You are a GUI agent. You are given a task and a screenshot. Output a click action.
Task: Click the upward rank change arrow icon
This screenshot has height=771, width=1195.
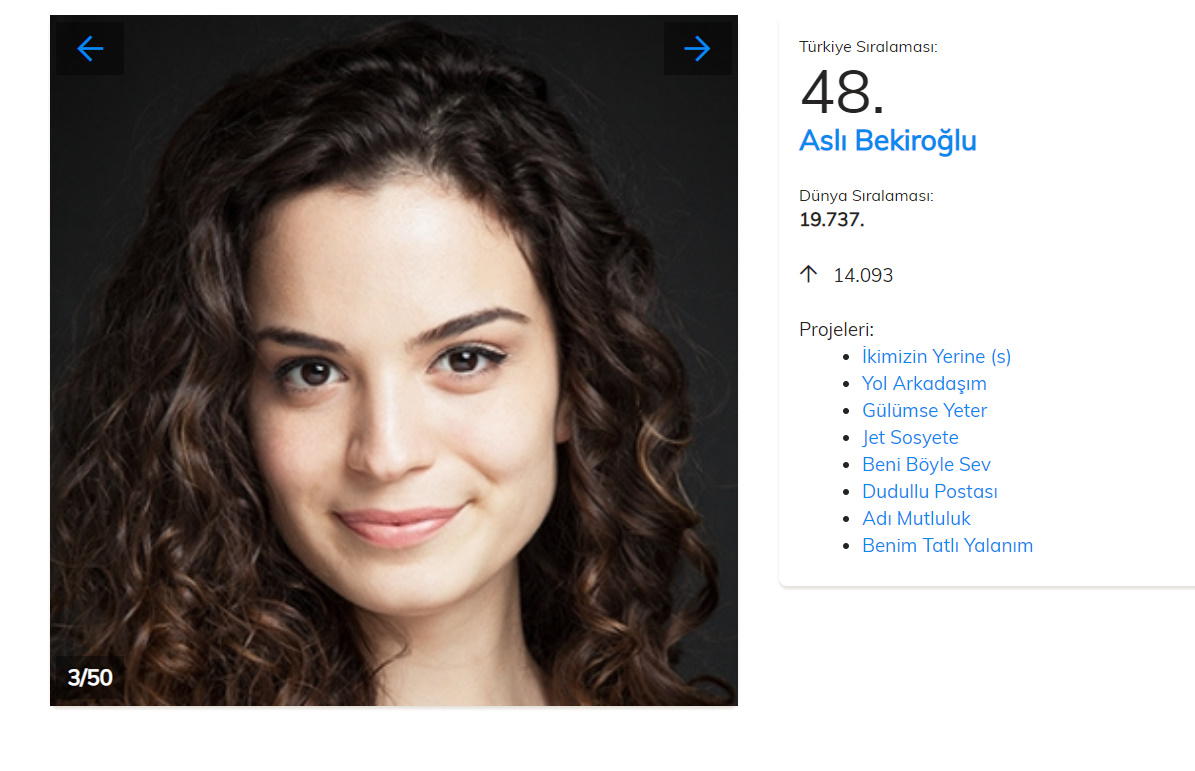pyautogui.click(x=809, y=274)
